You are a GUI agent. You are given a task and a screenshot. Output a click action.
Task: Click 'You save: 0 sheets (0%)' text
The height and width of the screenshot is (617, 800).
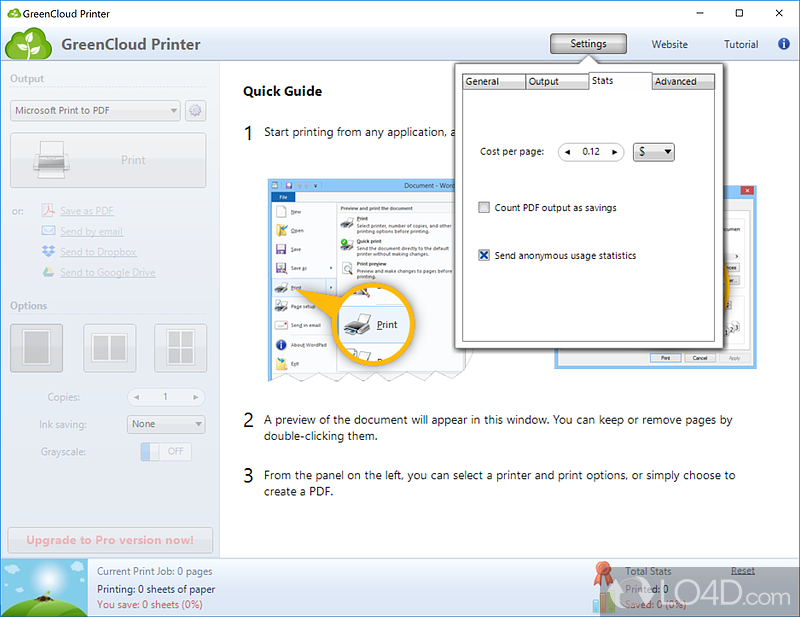149,605
